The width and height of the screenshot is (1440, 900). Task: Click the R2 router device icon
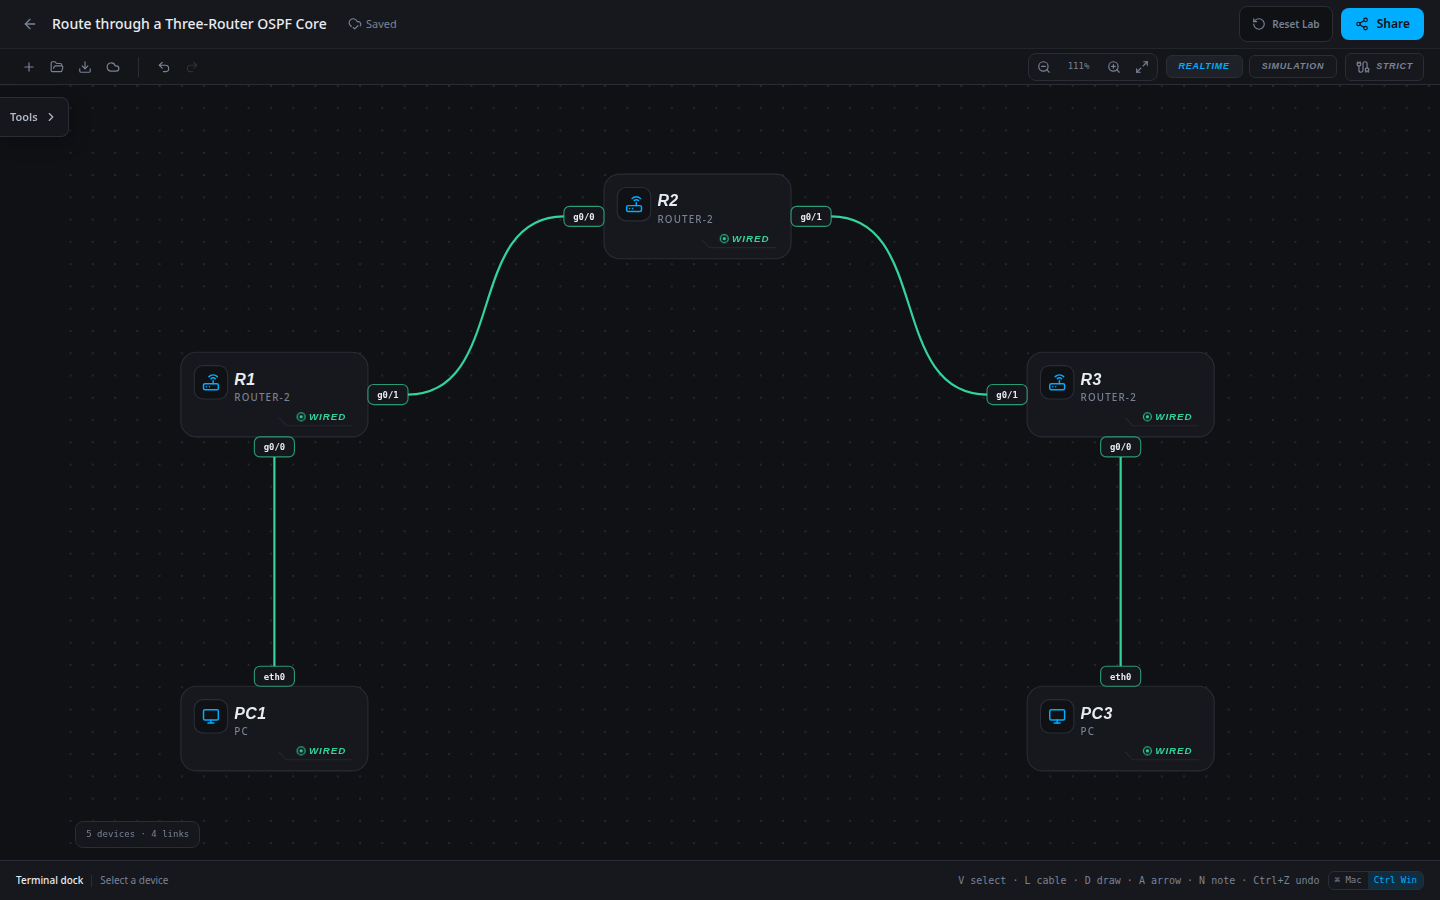pyautogui.click(x=634, y=204)
